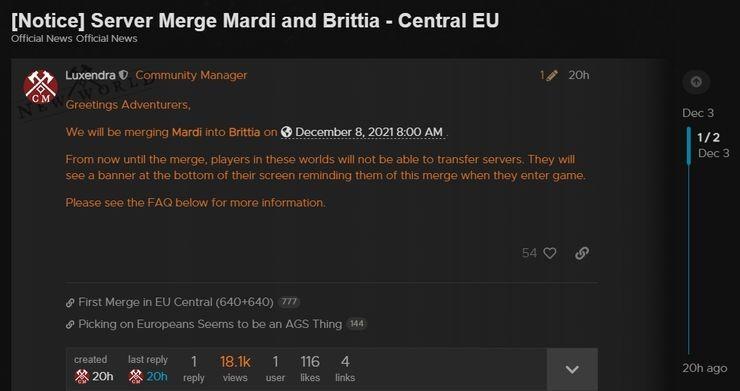
Task: Click the moderator shield icon beside Luxendra
Action: click(x=124, y=75)
